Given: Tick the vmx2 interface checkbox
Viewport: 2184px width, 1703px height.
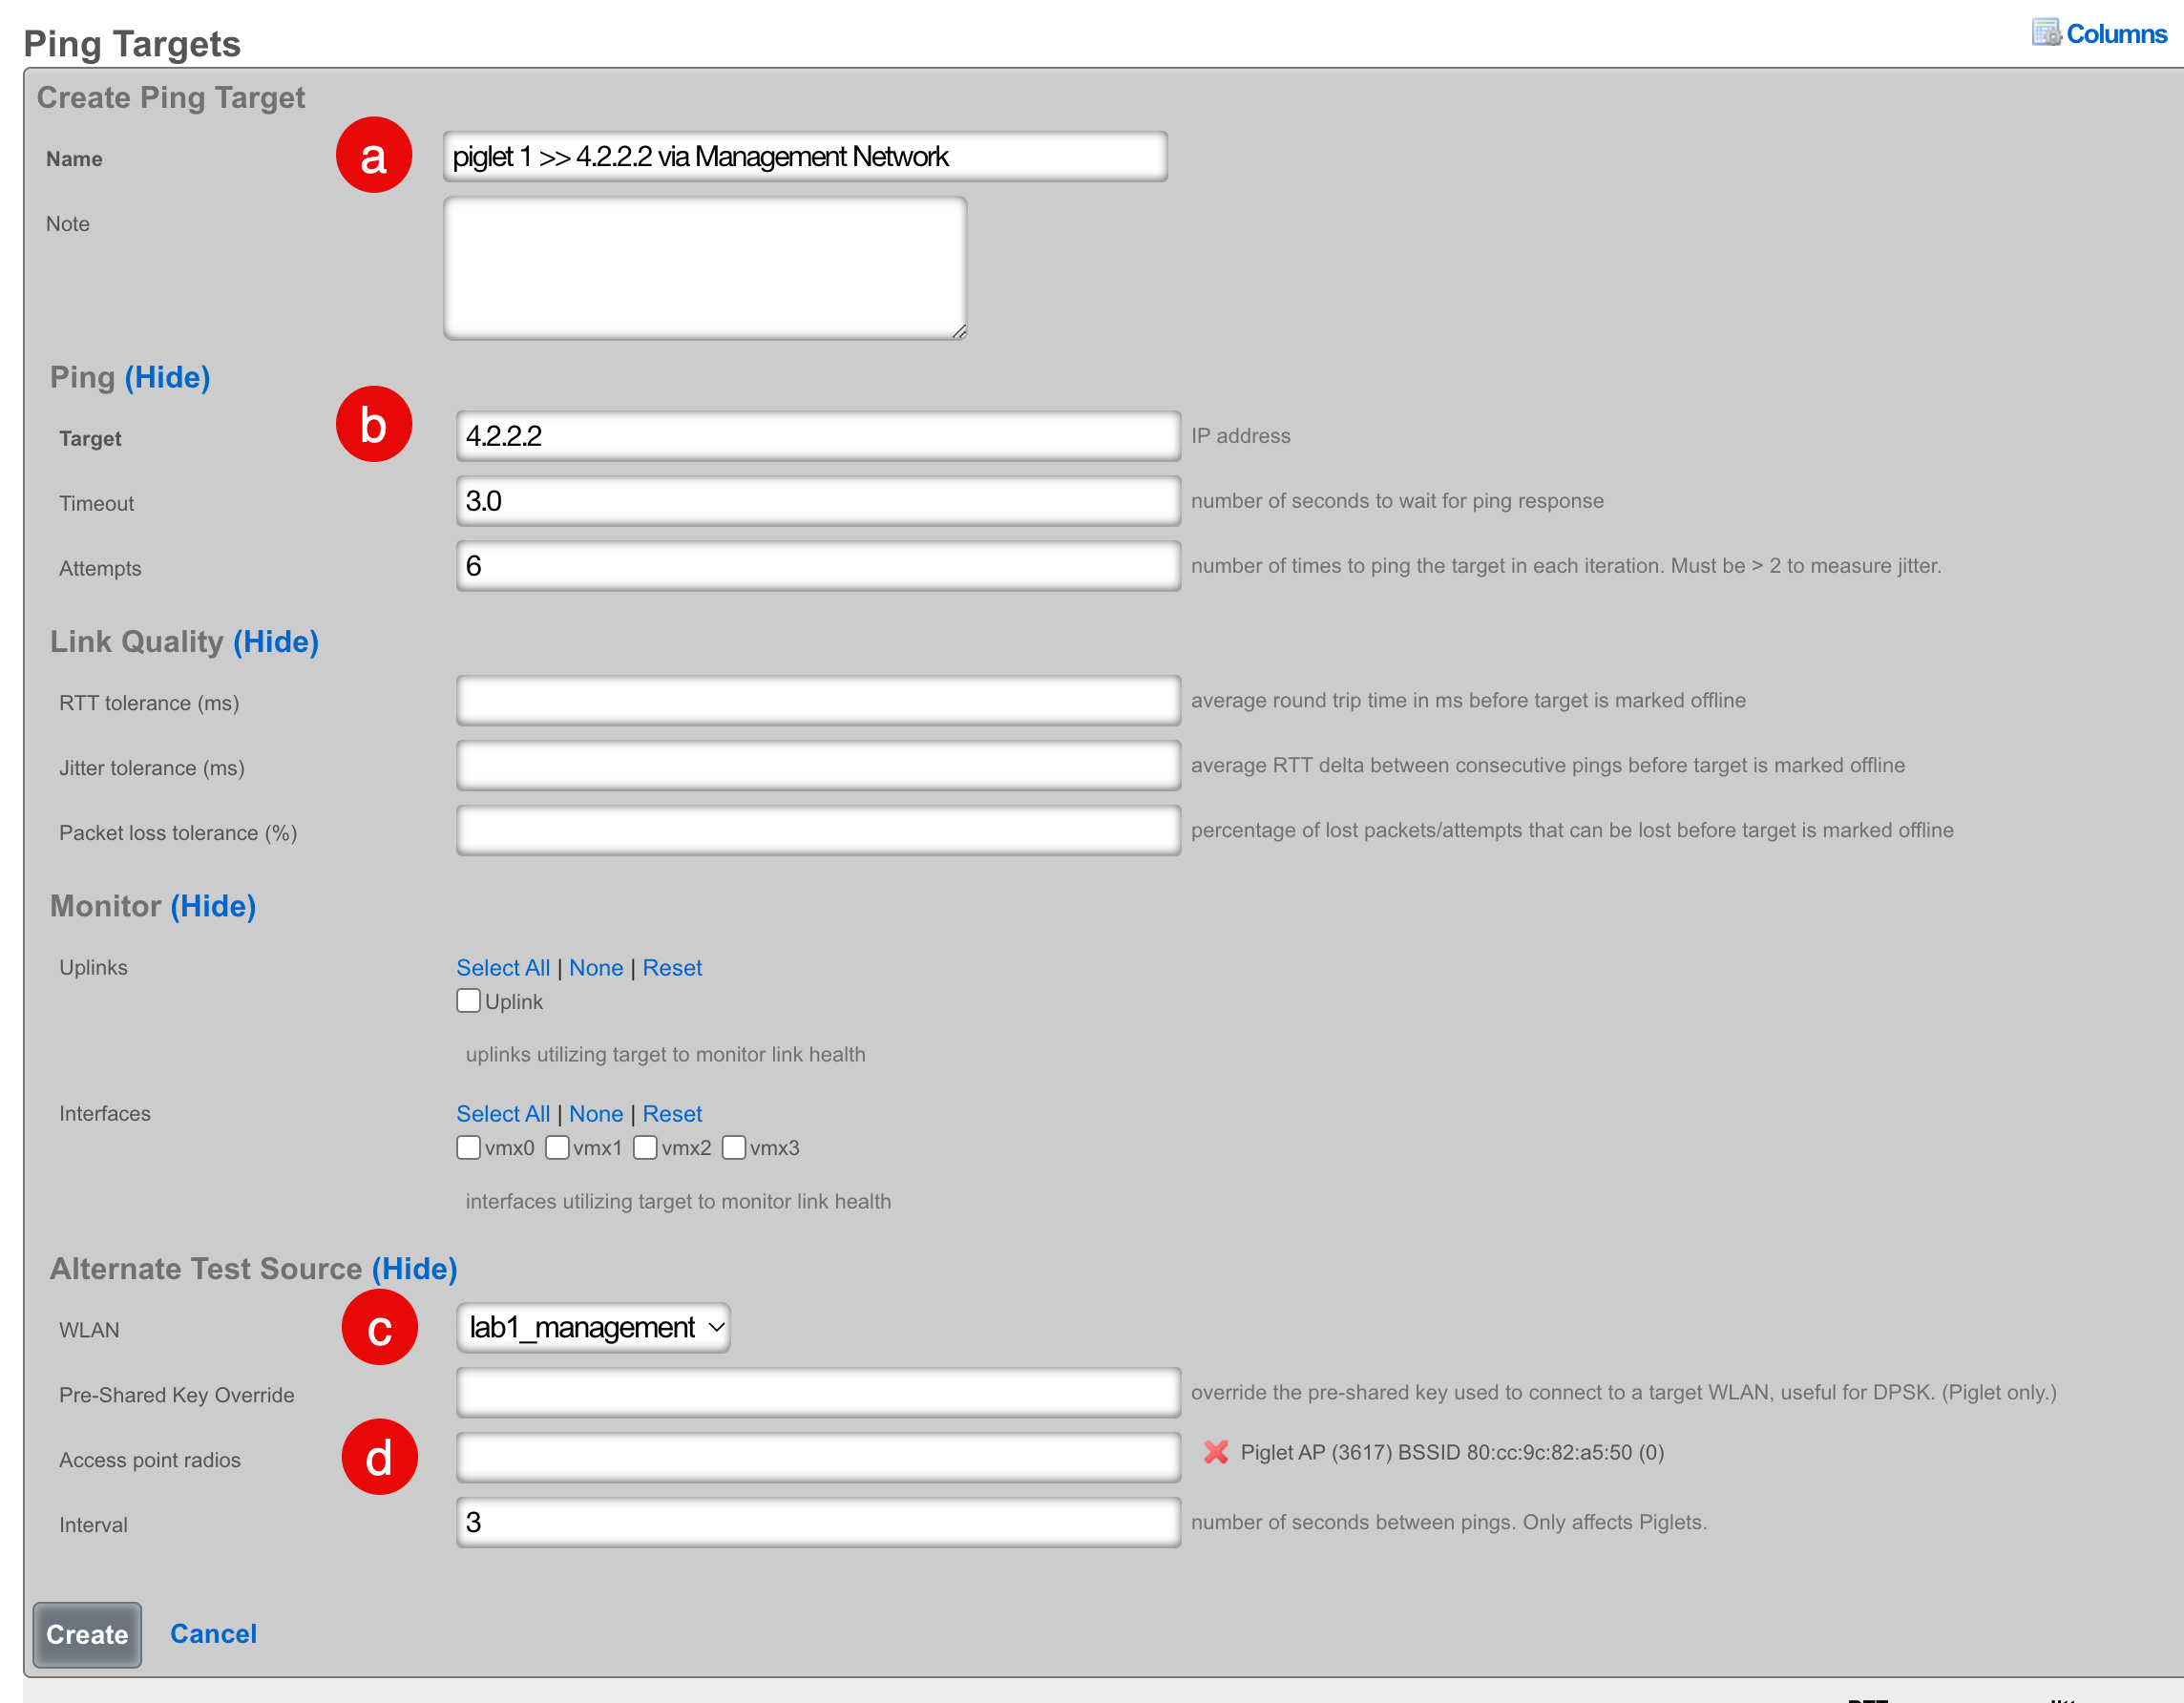Looking at the screenshot, I should 645,1147.
